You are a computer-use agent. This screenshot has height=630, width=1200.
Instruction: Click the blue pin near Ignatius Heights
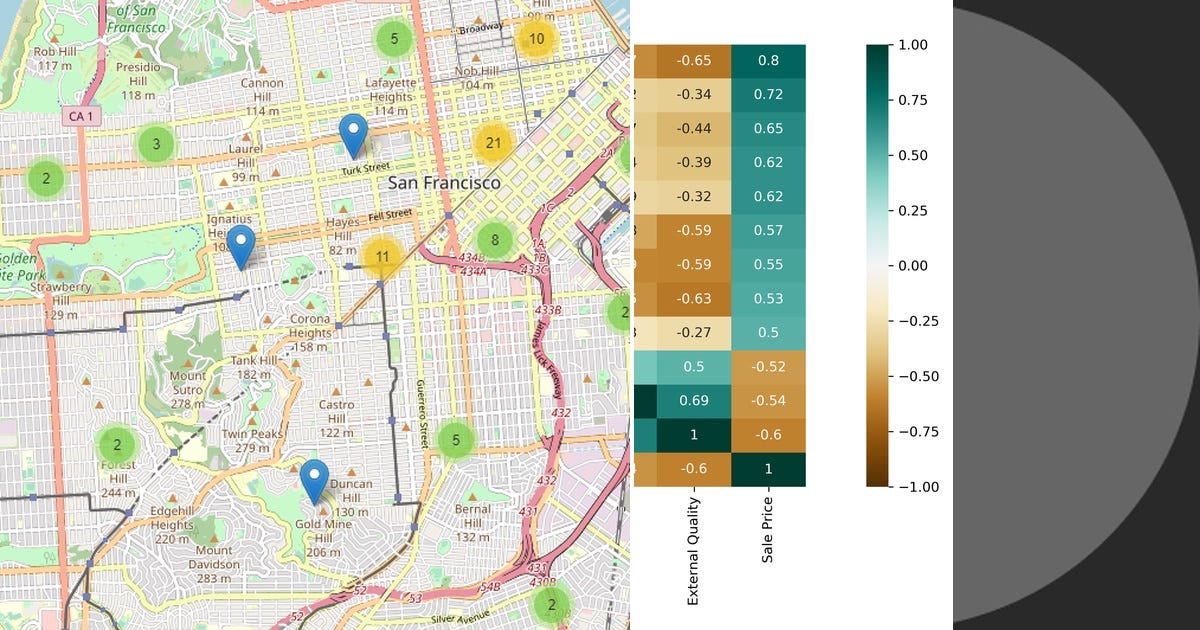pyautogui.click(x=240, y=240)
